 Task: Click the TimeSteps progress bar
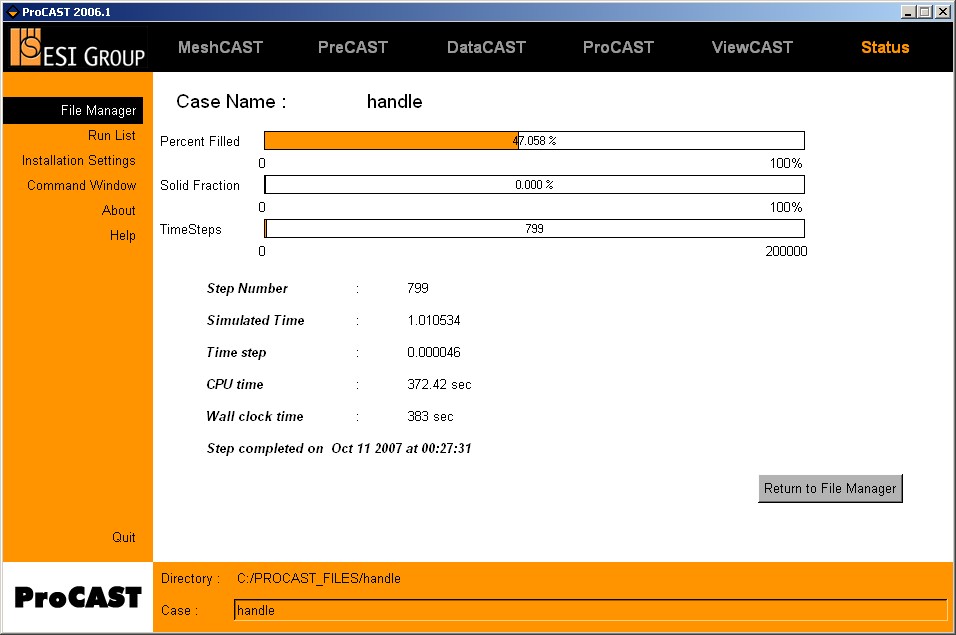[x=534, y=229]
